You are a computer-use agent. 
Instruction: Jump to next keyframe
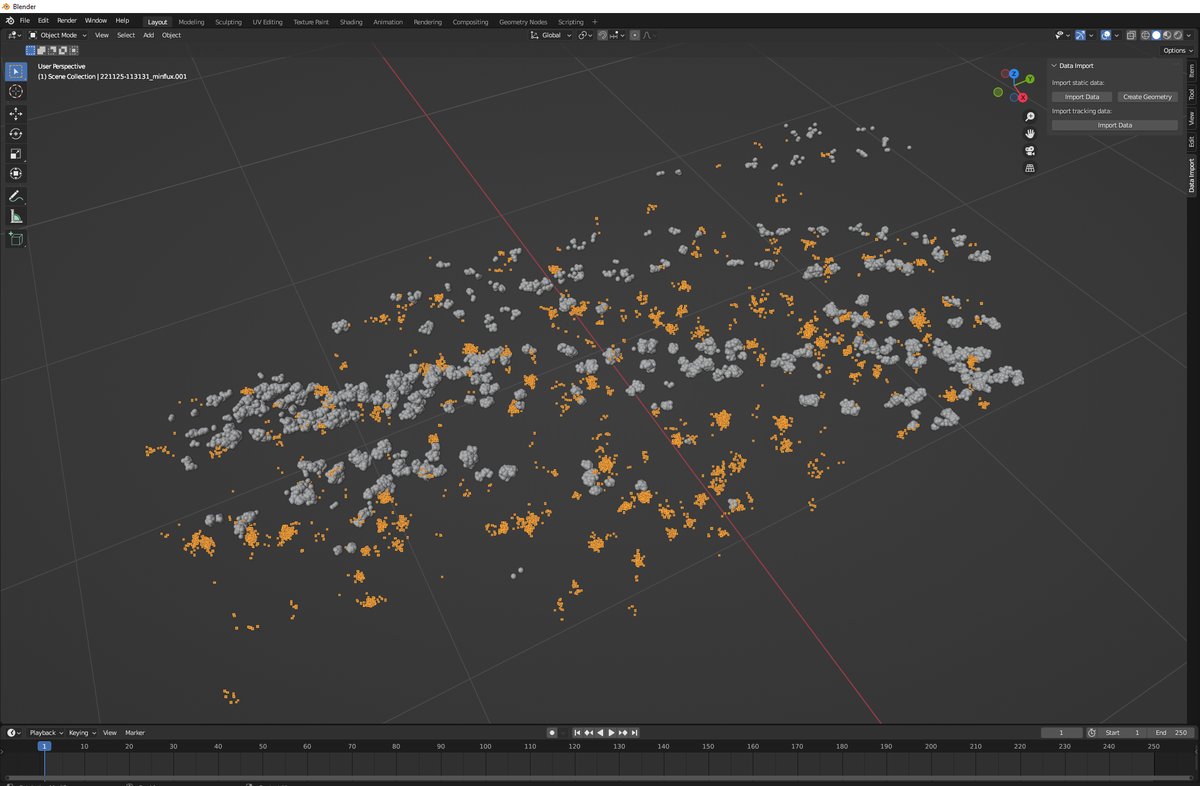(623, 733)
